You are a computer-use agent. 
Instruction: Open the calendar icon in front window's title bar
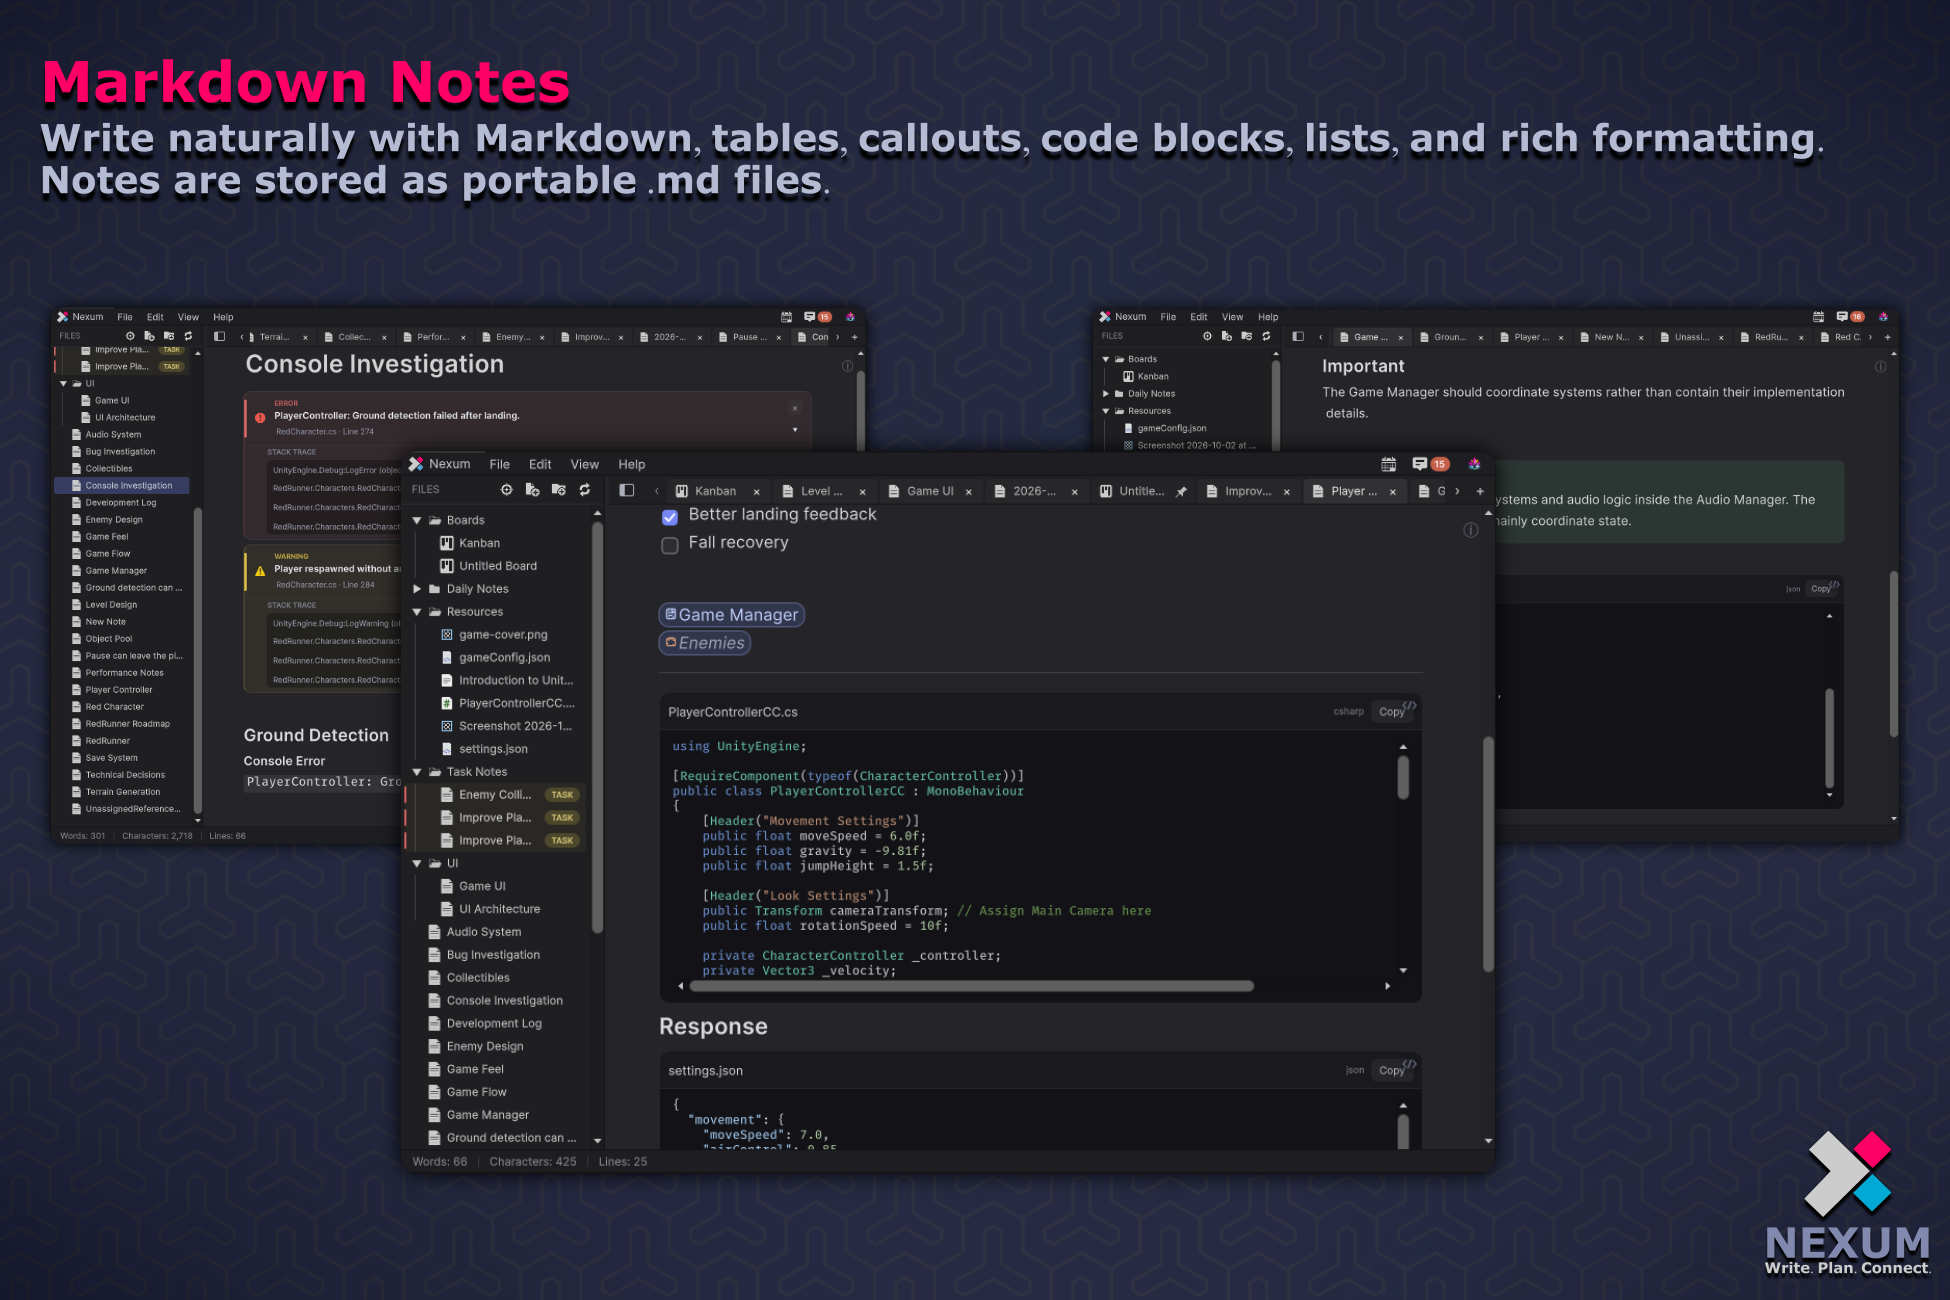[x=1388, y=464]
